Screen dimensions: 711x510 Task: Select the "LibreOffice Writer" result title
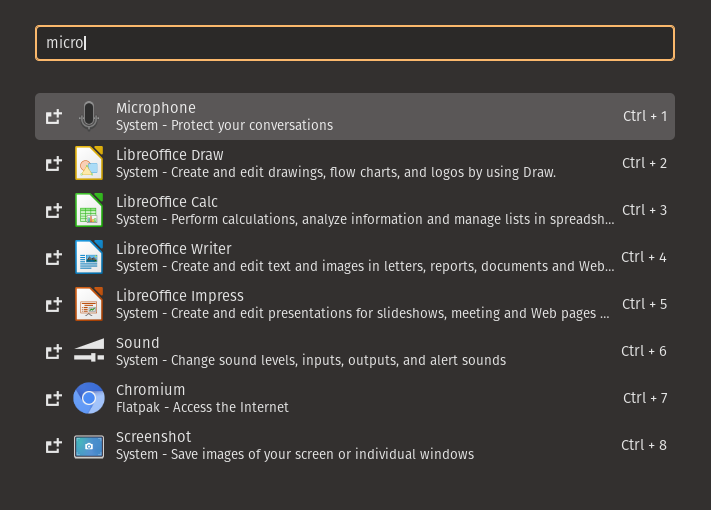(174, 248)
